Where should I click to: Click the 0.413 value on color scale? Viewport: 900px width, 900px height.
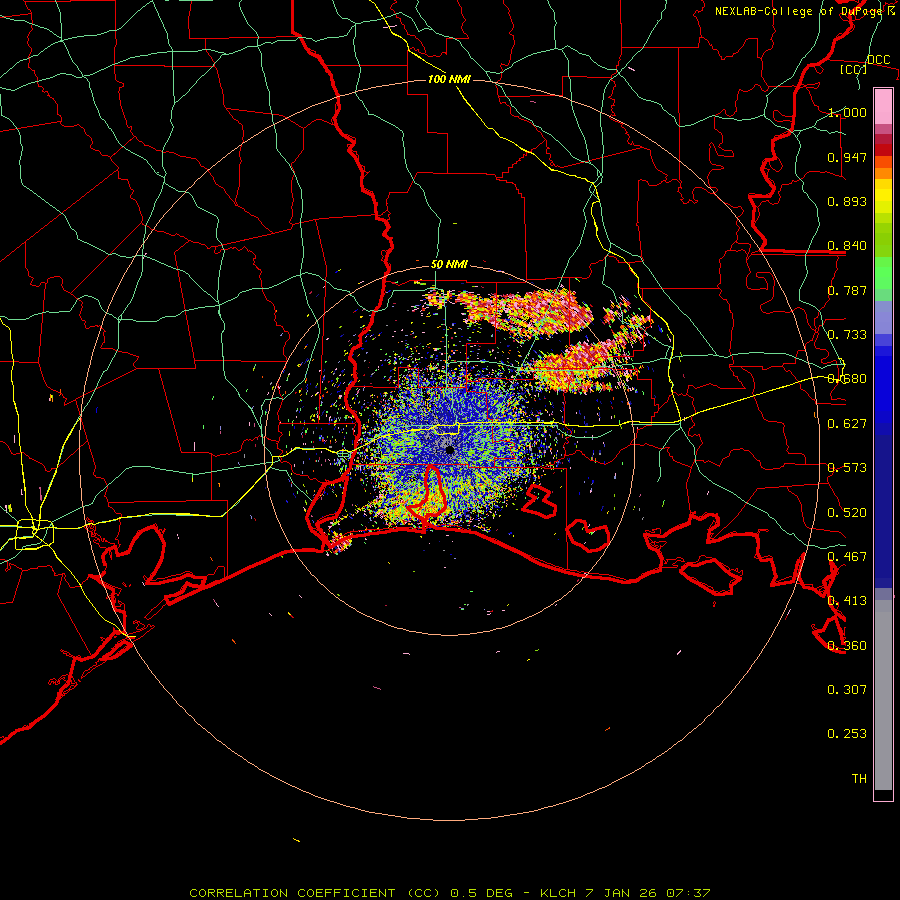click(847, 601)
